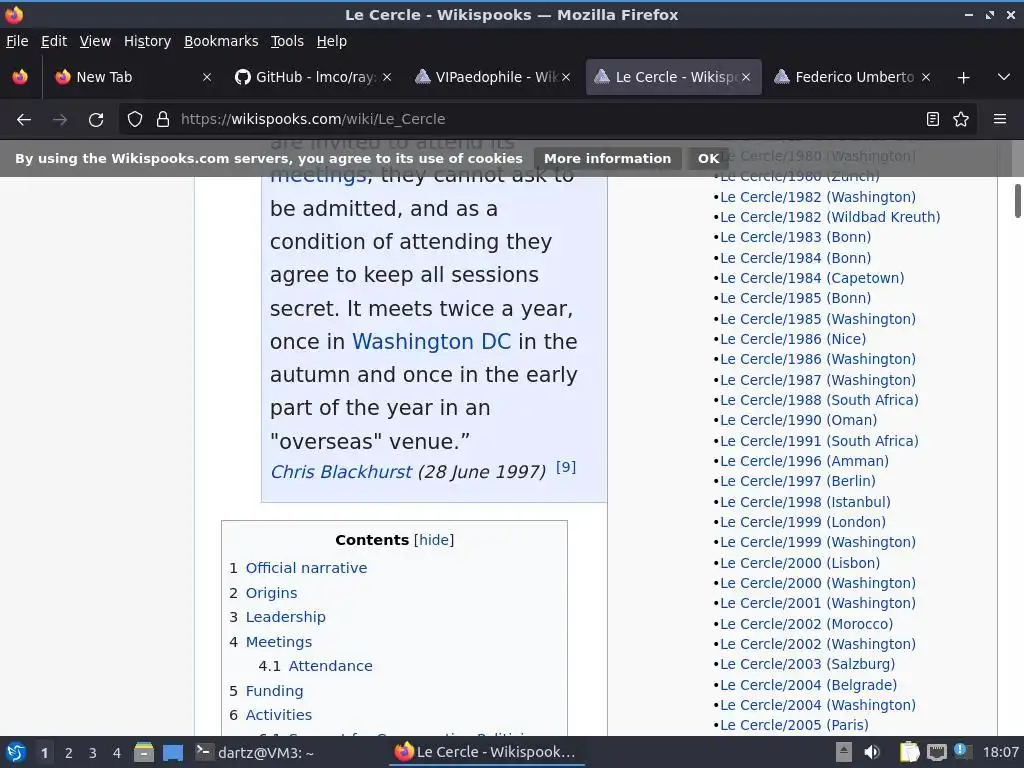Open Le Cercle/2004 (Belgrade)
The width and height of the screenshot is (1024, 768).
pos(808,685)
